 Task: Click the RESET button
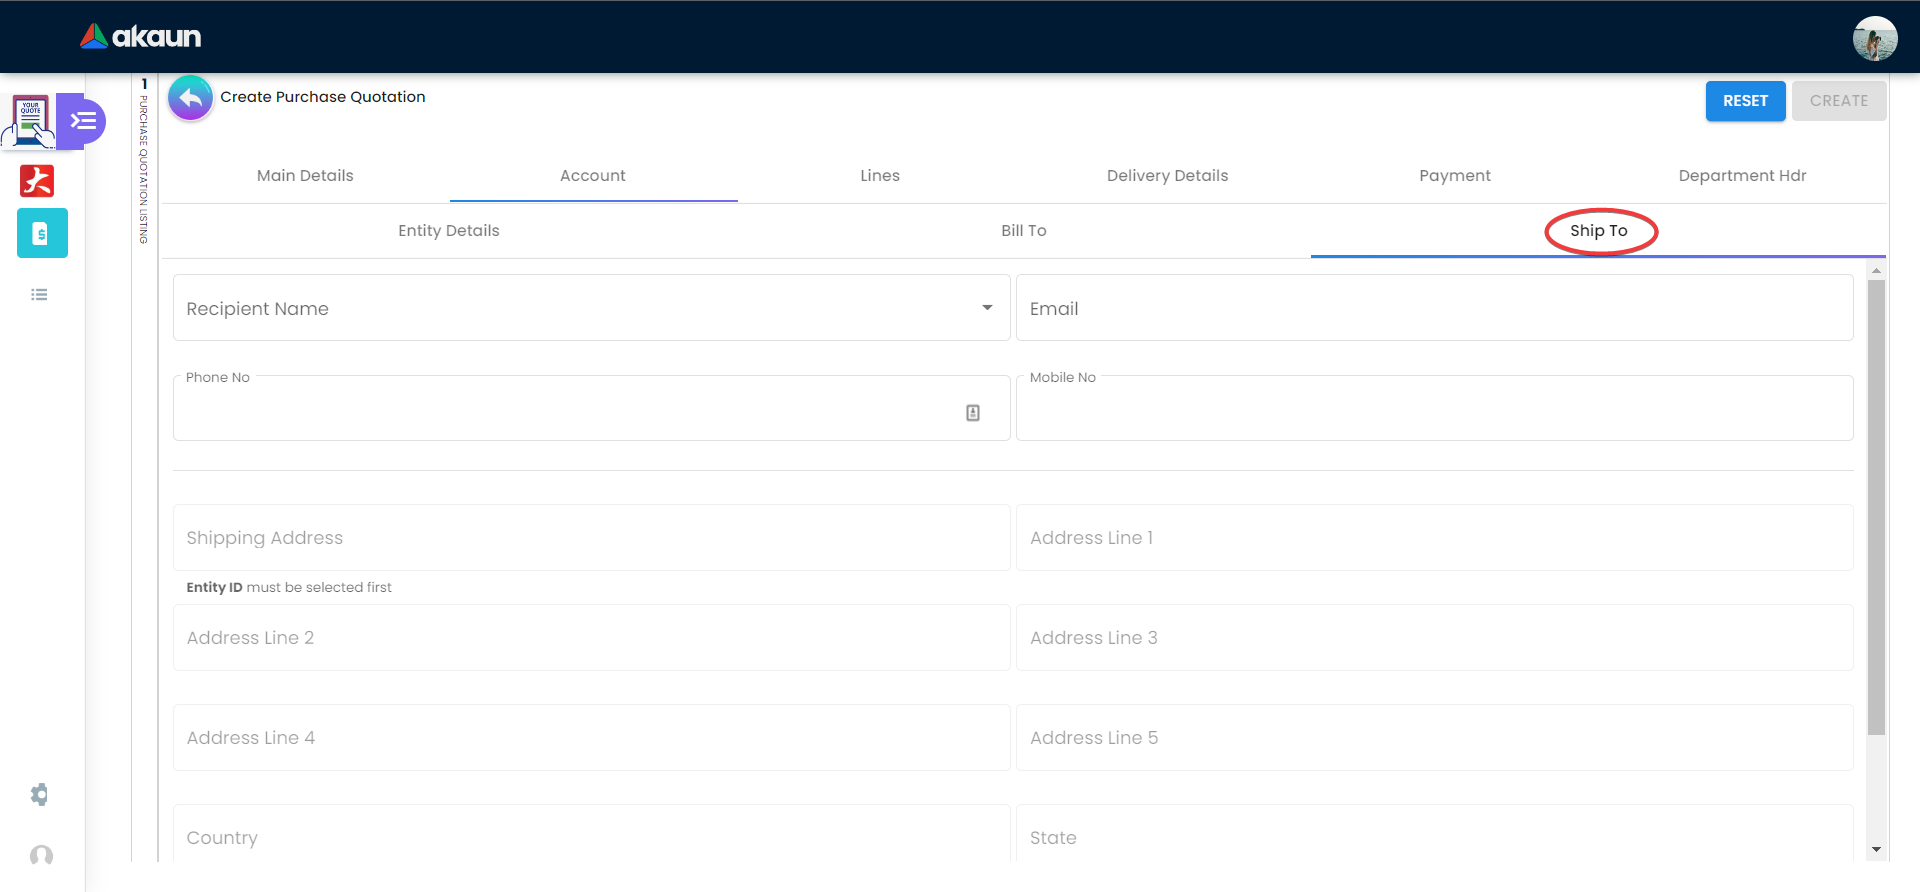[x=1745, y=101]
